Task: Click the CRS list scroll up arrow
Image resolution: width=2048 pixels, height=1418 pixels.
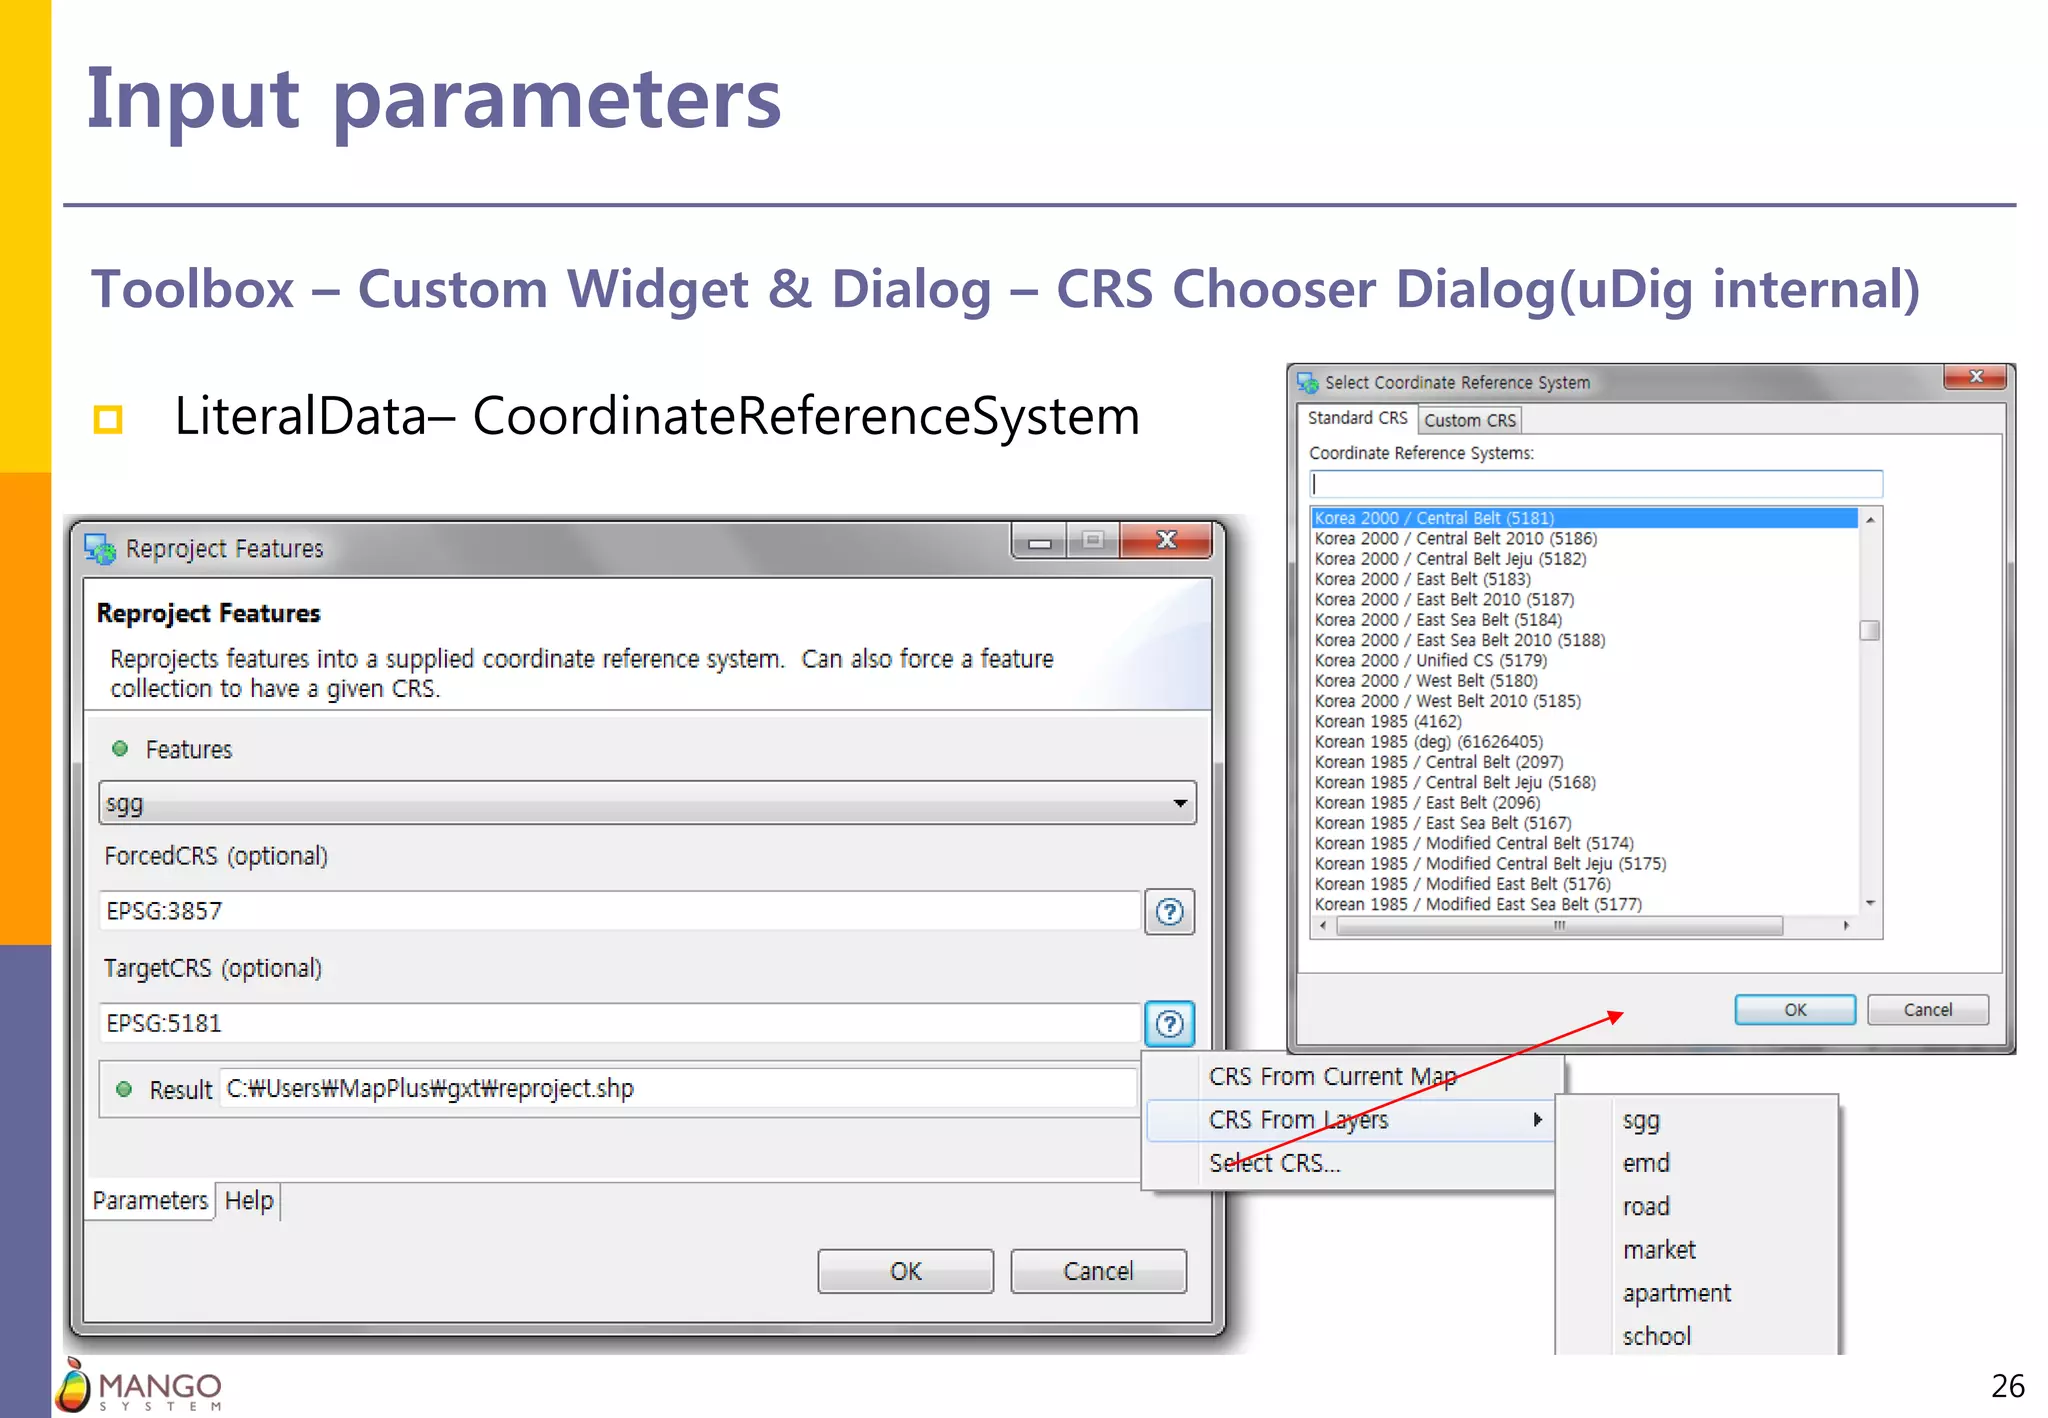Action: pyautogui.click(x=1869, y=520)
